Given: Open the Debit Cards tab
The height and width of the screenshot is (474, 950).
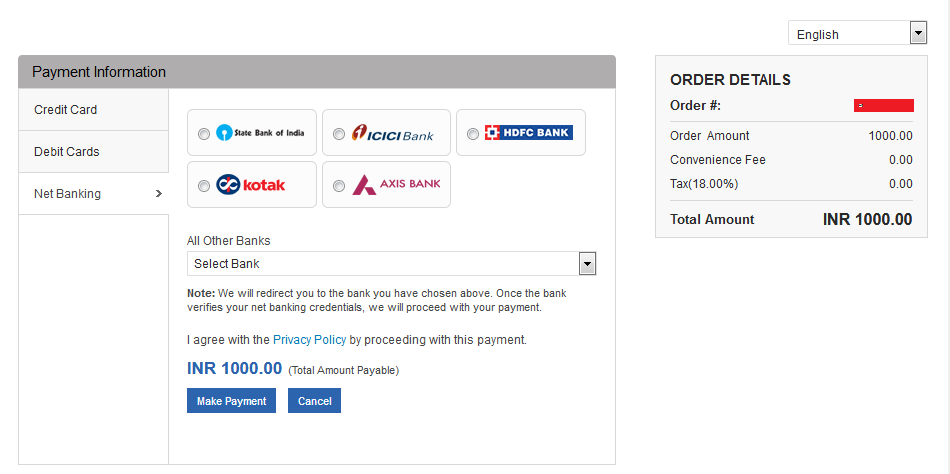Looking at the screenshot, I should pos(93,151).
